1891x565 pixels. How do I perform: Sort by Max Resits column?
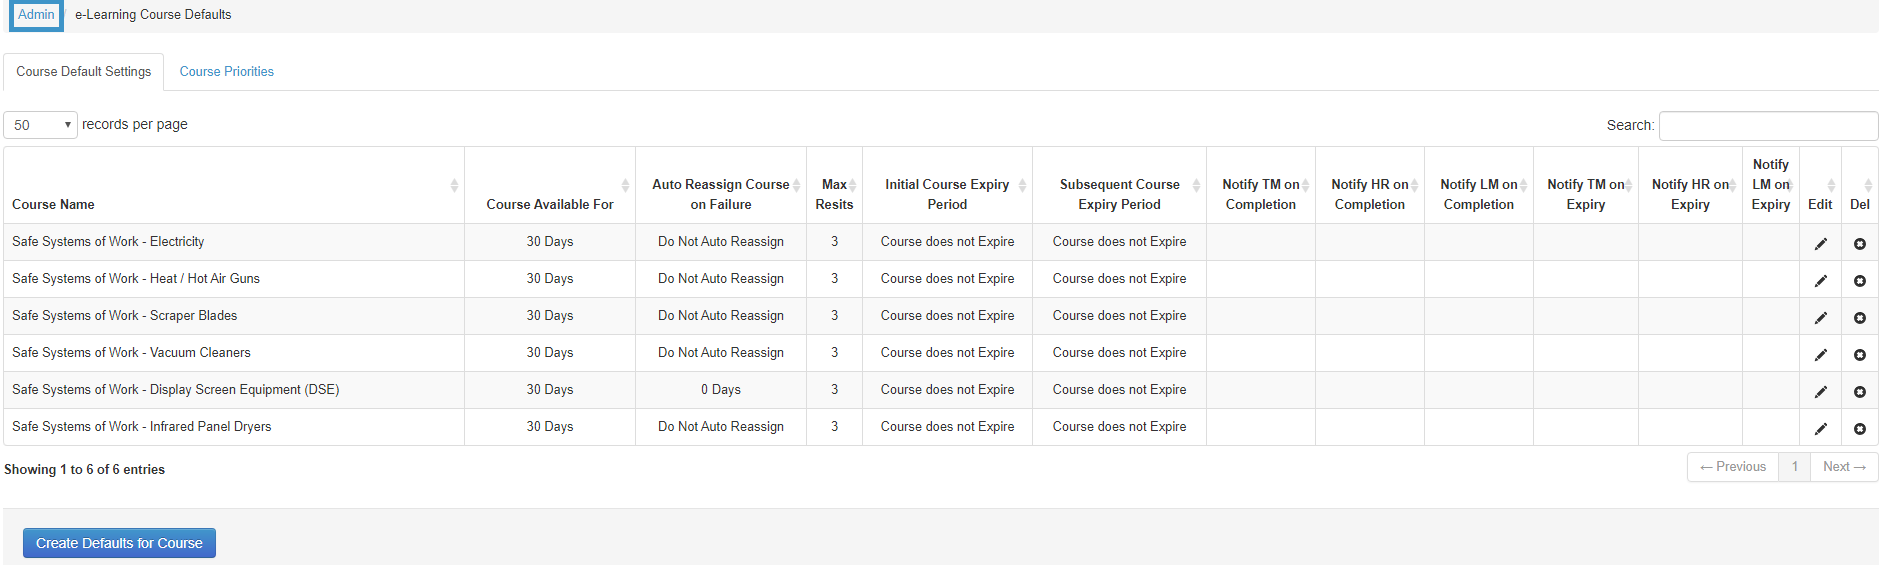[834, 185]
